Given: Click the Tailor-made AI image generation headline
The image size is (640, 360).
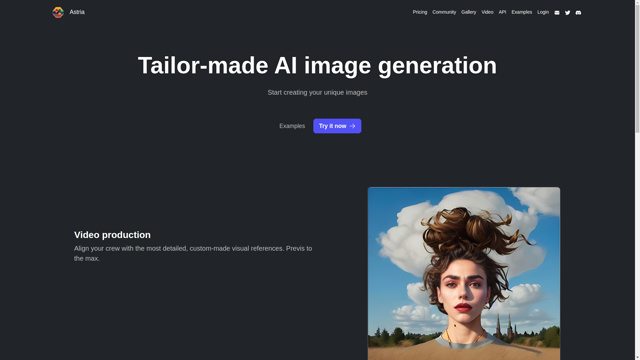Looking at the screenshot, I should tap(318, 66).
